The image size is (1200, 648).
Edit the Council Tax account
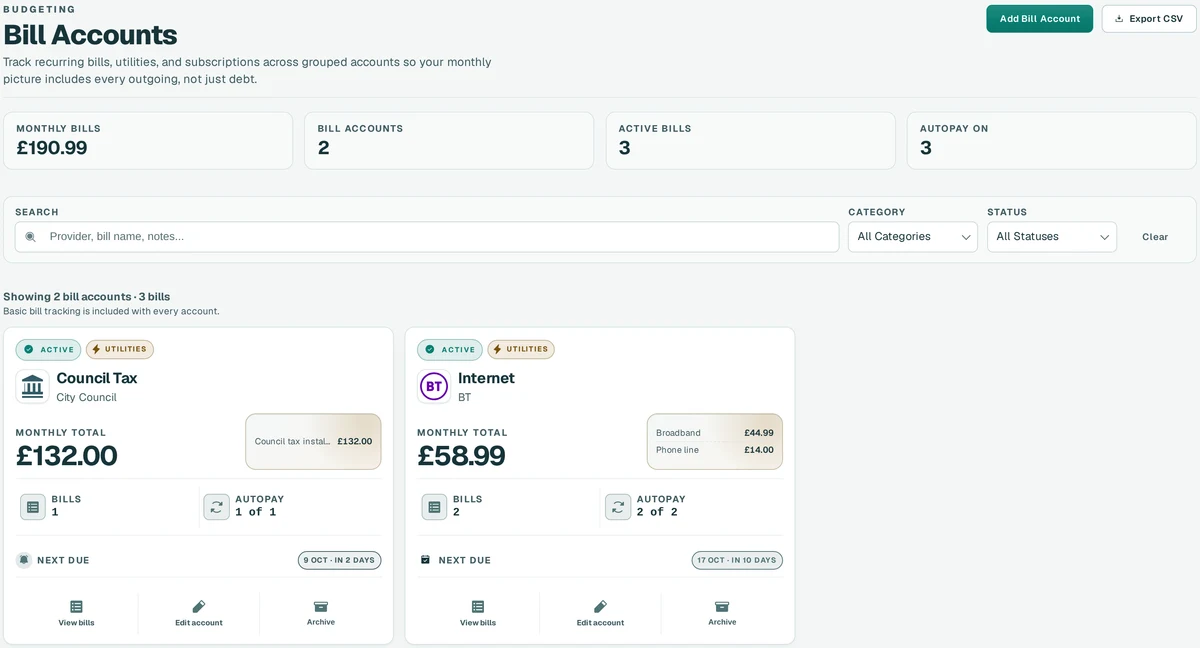click(199, 613)
